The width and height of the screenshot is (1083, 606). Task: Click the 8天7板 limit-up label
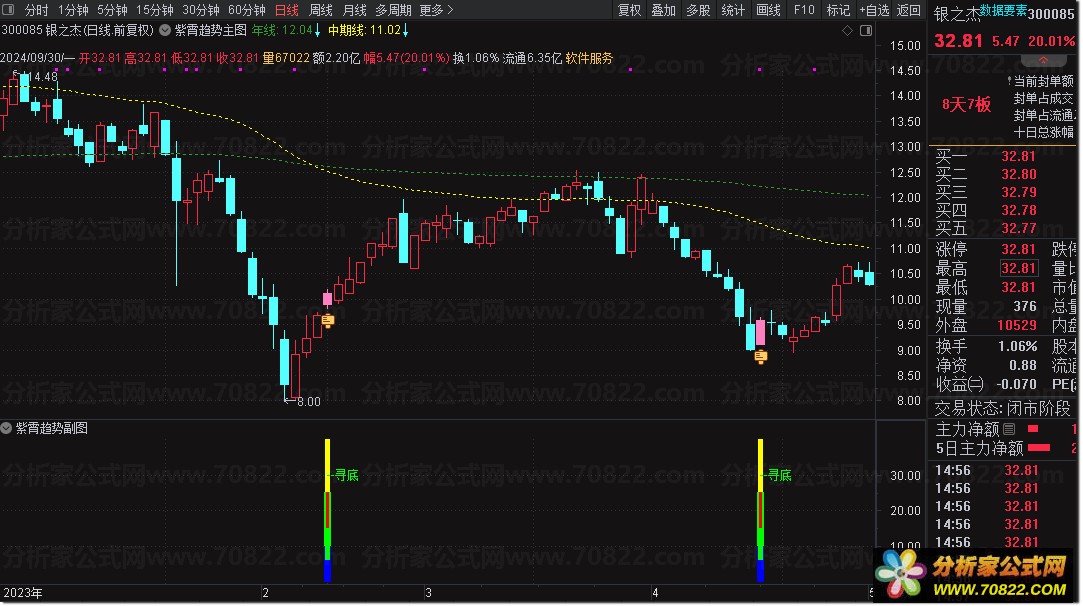click(x=966, y=104)
